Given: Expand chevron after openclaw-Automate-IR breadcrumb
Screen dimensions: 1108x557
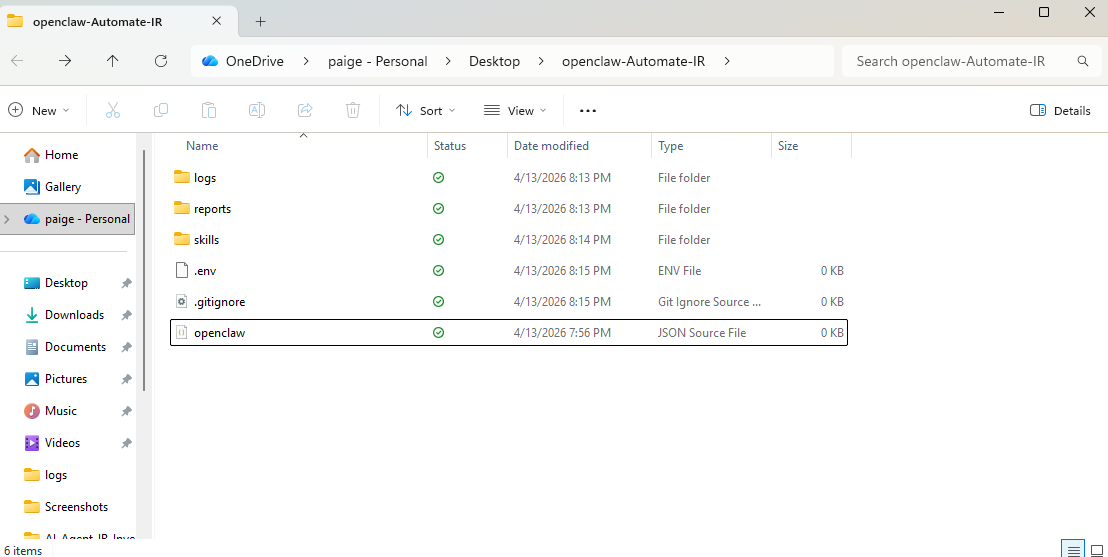Looking at the screenshot, I should (x=726, y=61).
